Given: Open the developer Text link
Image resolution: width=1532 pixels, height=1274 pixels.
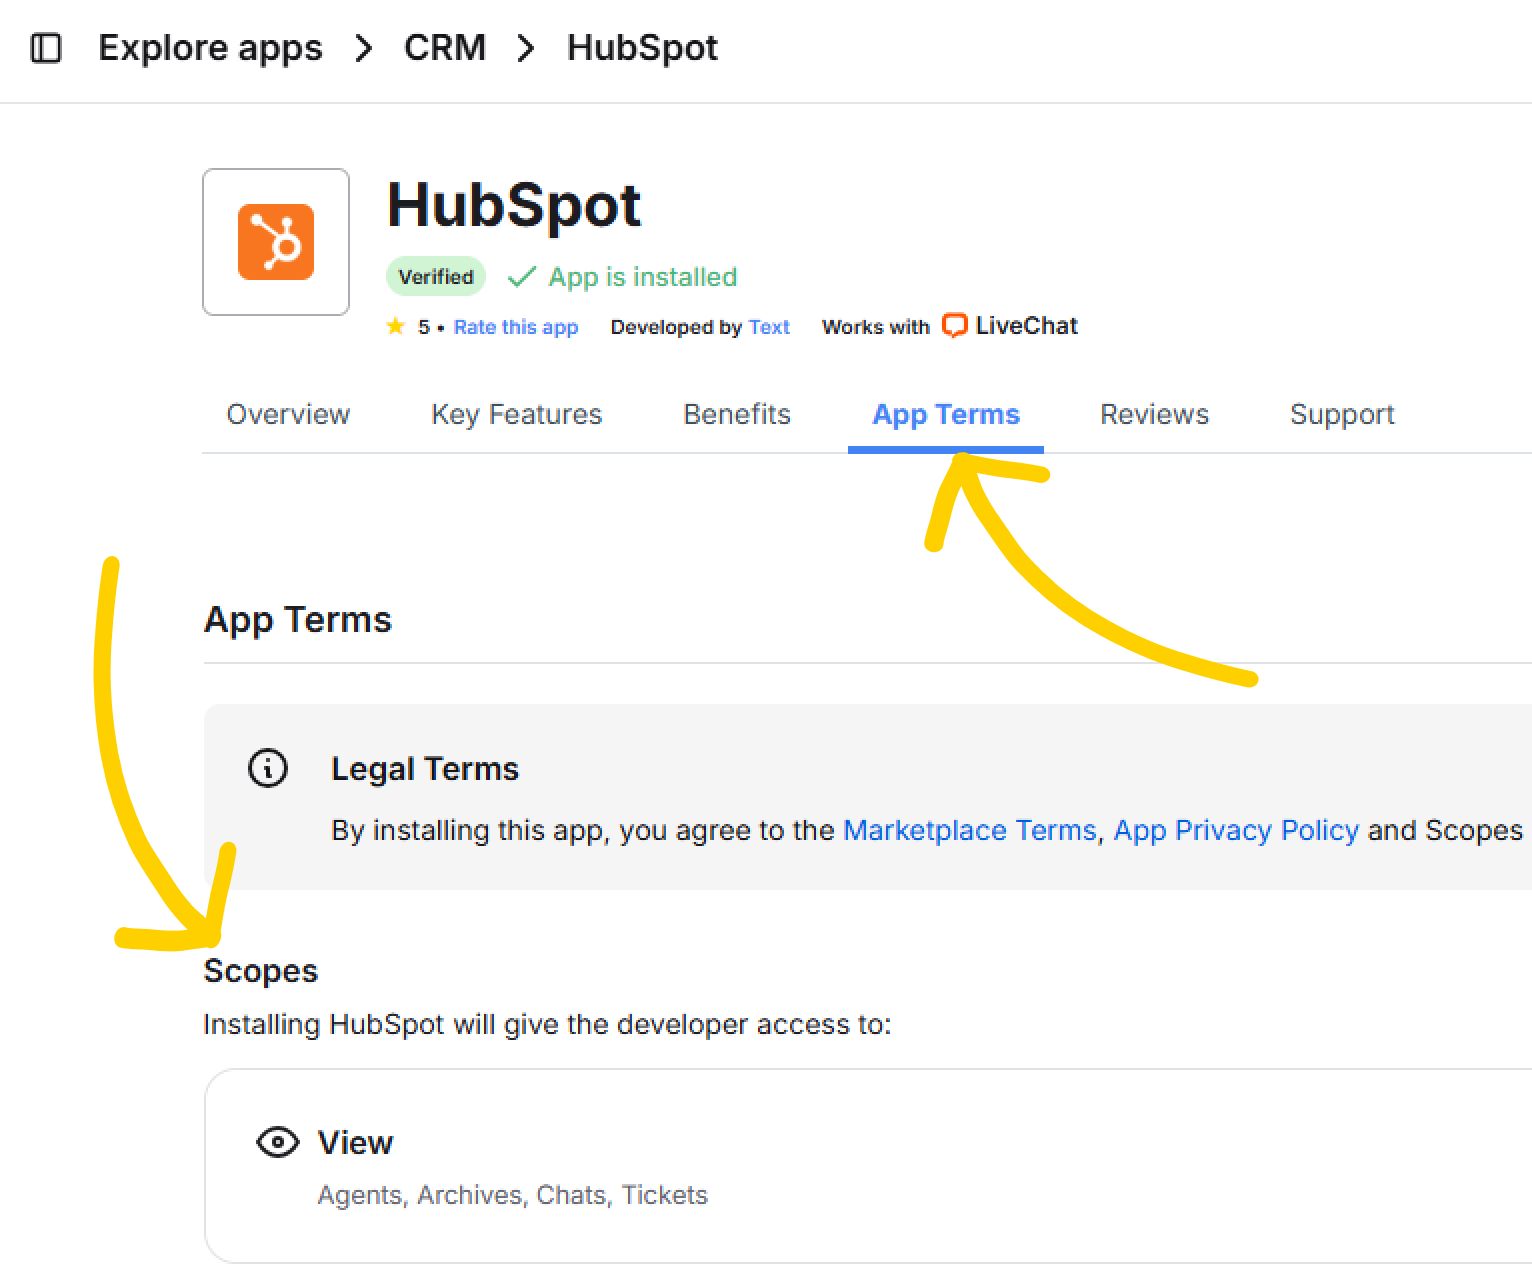Looking at the screenshot, I should click(769, 327).
